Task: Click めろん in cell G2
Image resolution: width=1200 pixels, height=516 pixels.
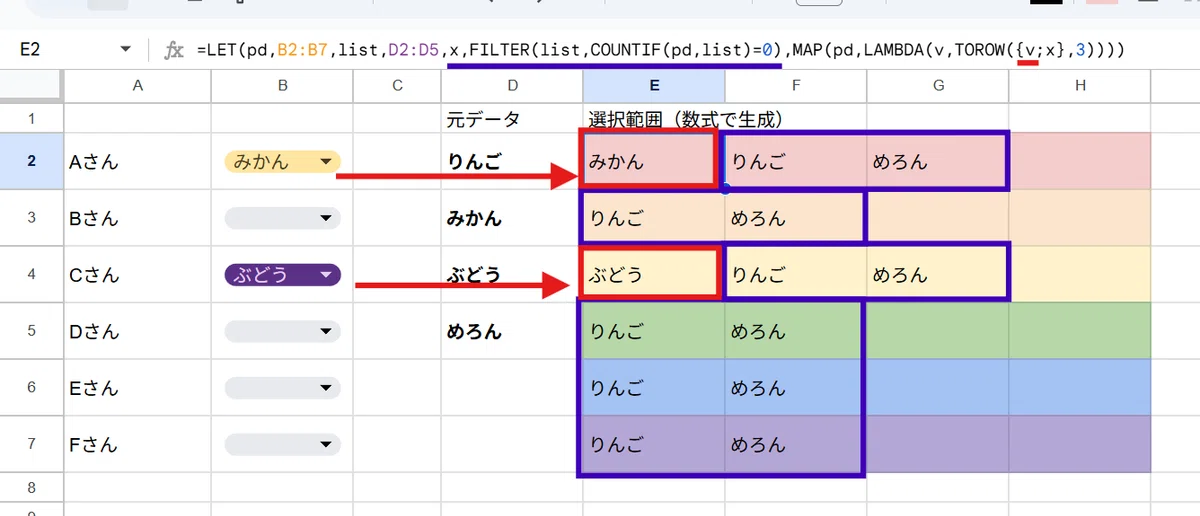Action: tap(938, 161)
